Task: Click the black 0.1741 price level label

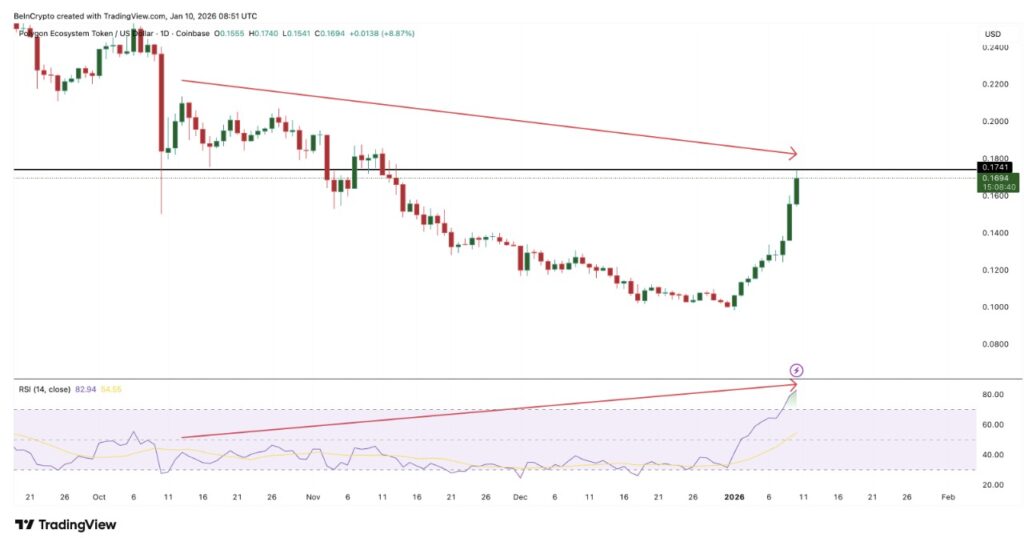Action: click(x=997, y=167)
